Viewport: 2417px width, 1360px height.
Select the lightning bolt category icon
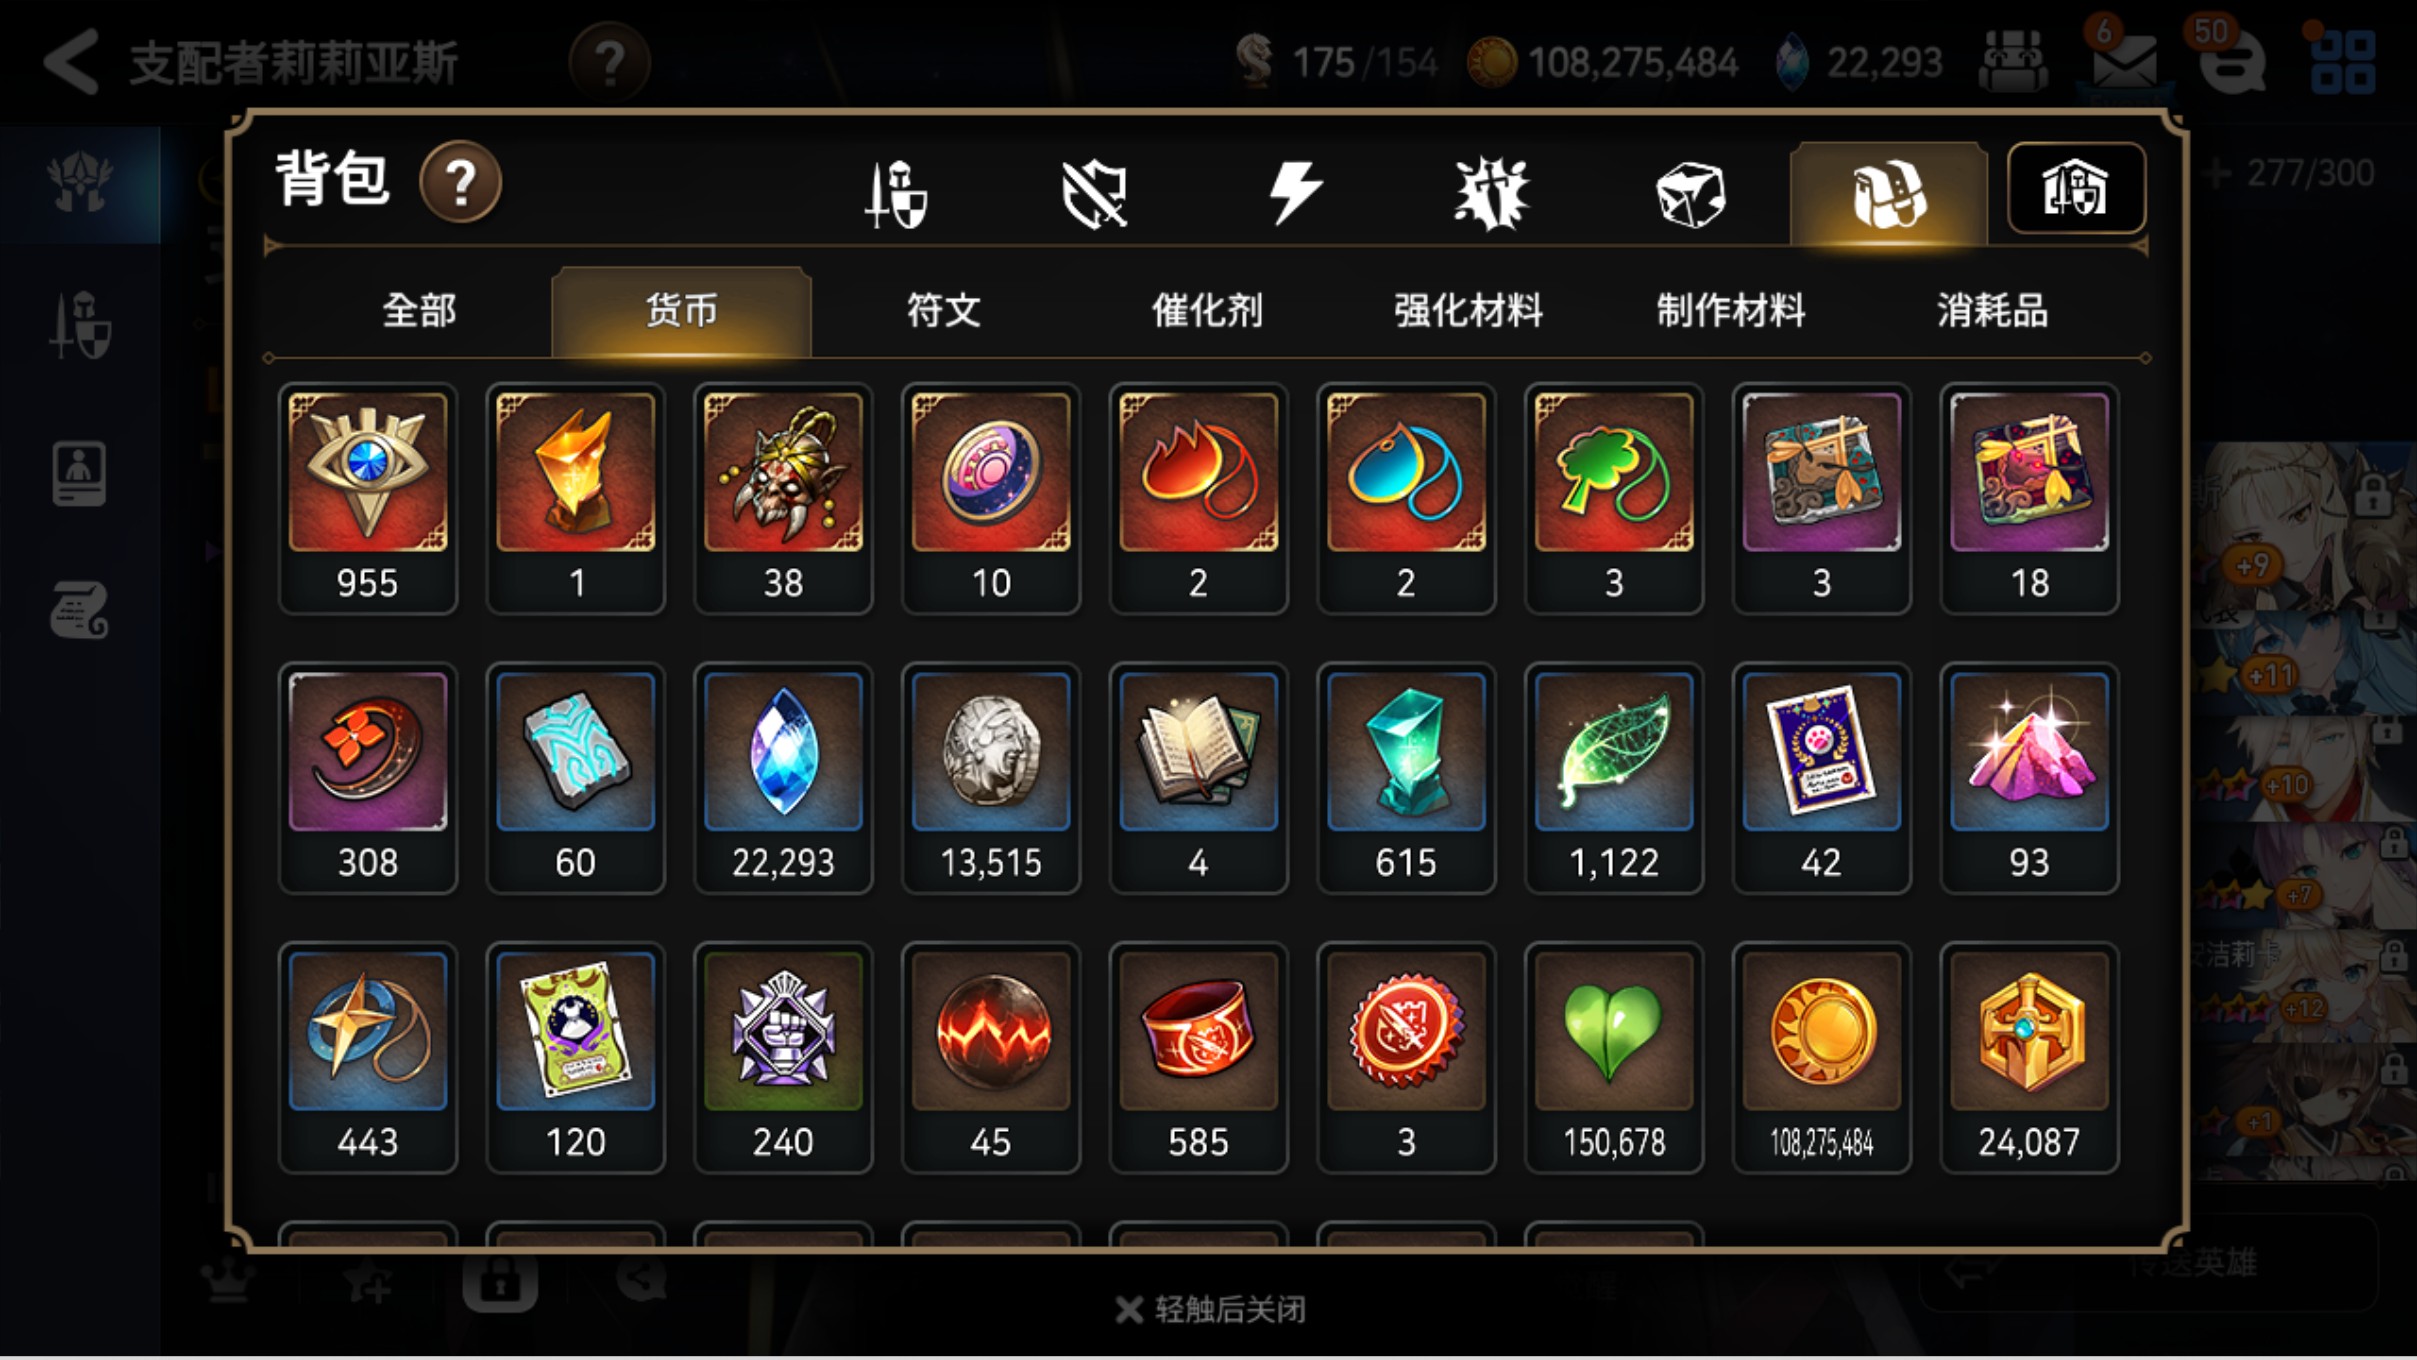pos(1295,192)
